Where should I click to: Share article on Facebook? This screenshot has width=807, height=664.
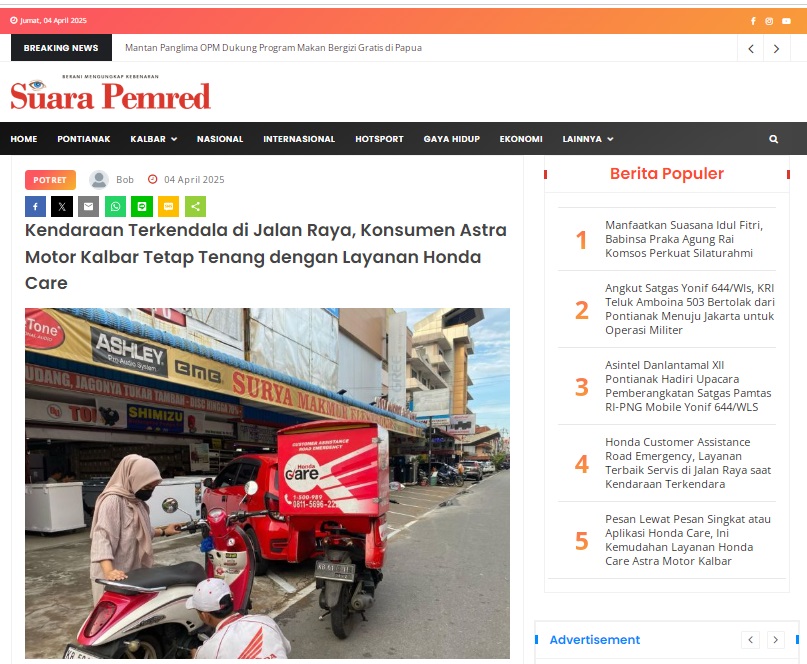coord(36,206)
